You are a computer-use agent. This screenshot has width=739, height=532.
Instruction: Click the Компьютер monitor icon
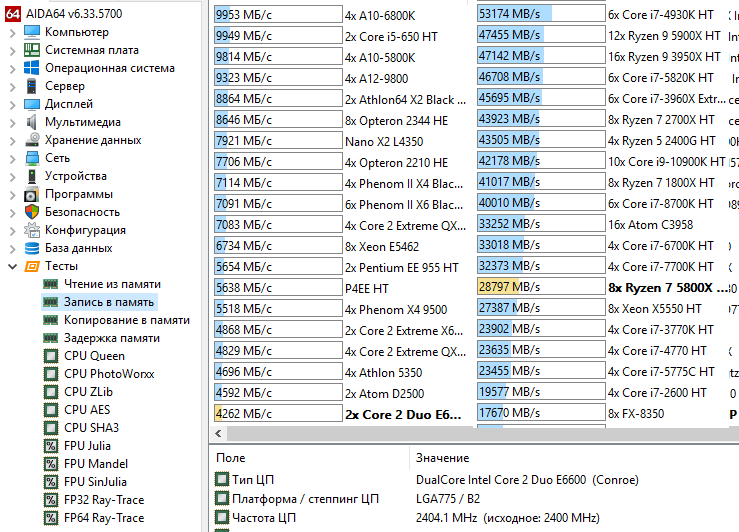pos(32,32)
